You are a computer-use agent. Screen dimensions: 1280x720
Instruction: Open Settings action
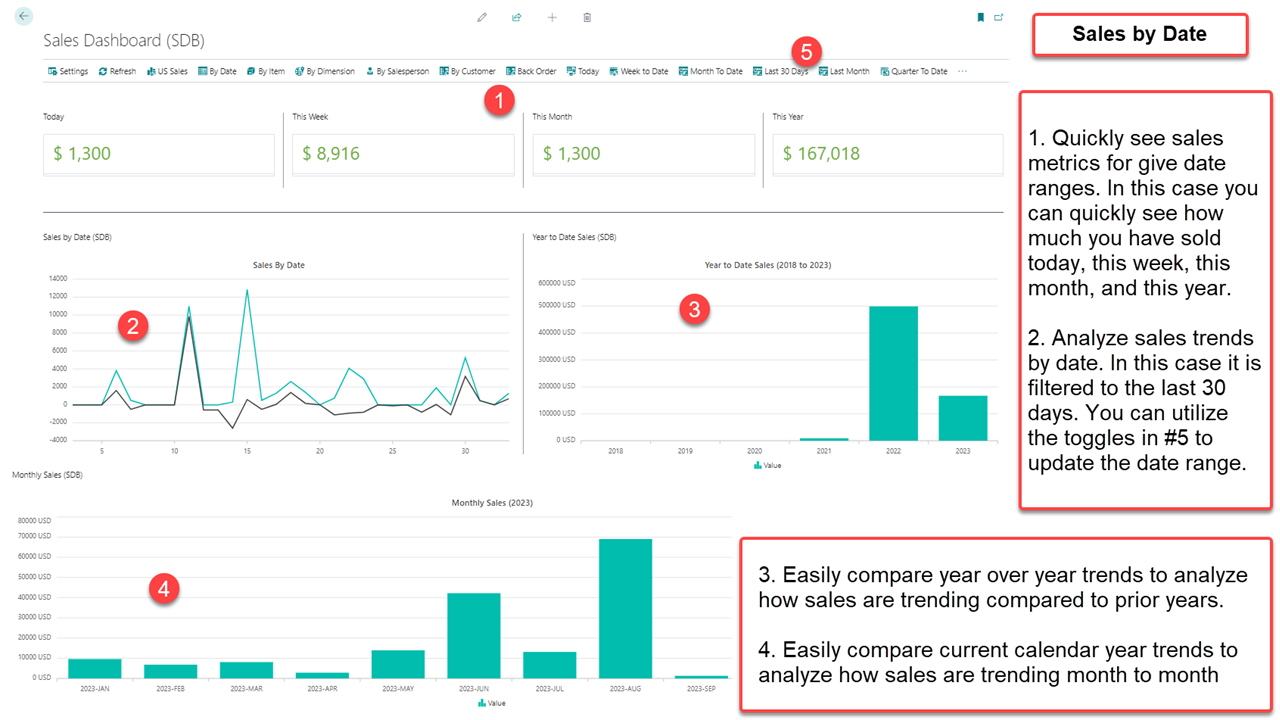point(68,71)
